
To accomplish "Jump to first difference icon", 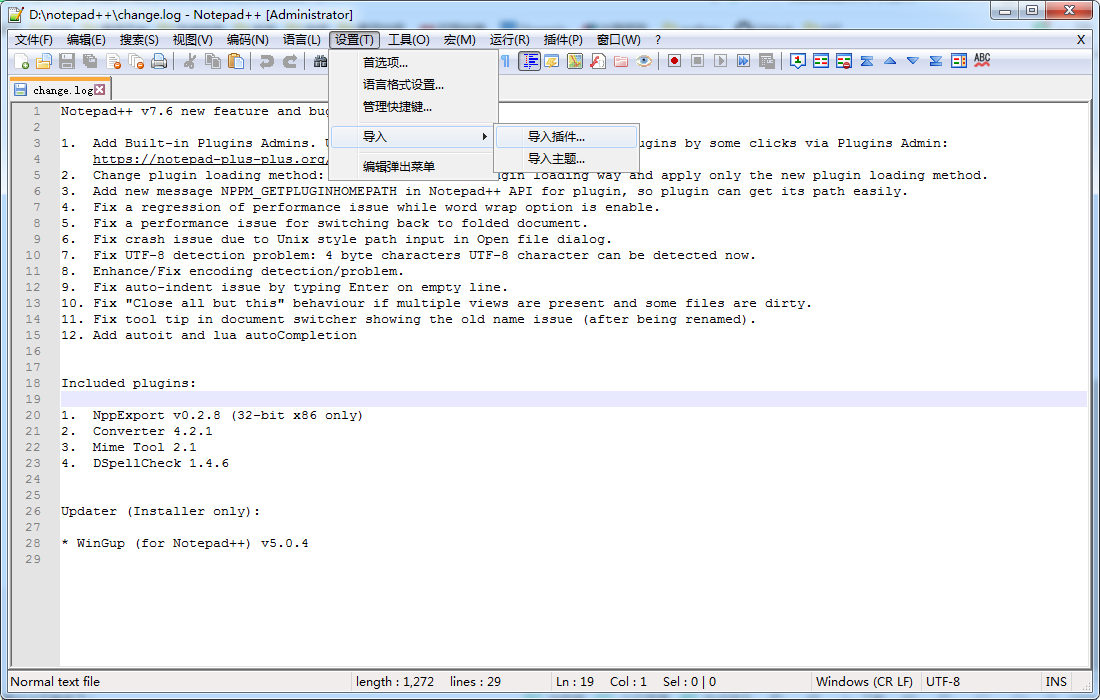I will coord(867,61).
